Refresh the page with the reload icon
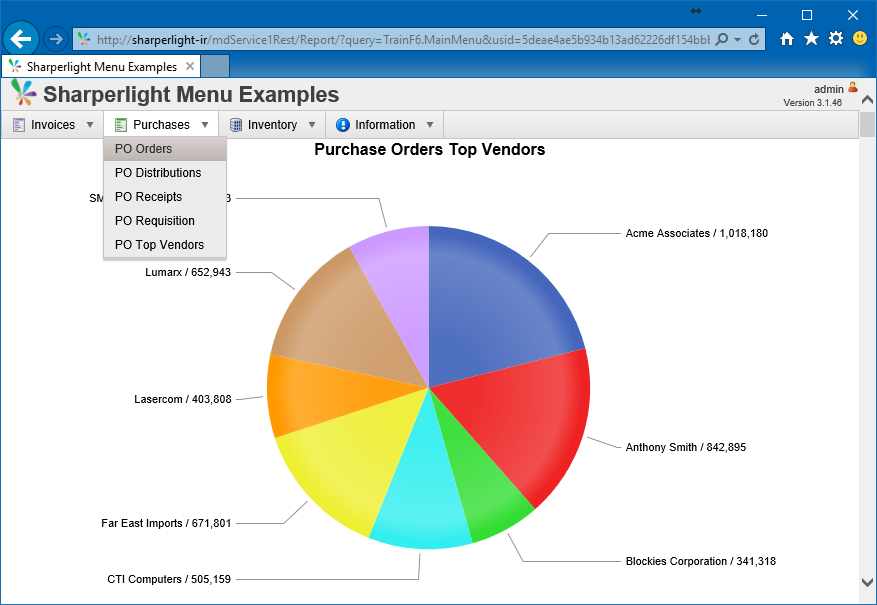Viewport: 877px width, 605px height. [754, 39]
